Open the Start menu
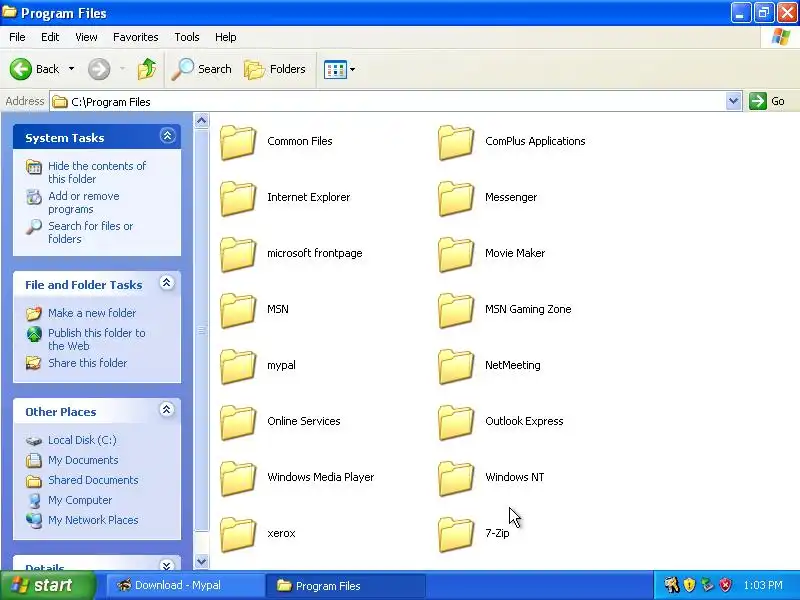Image resolution: width=800 pixels, height=600 pixels. (x=48, y=585)
